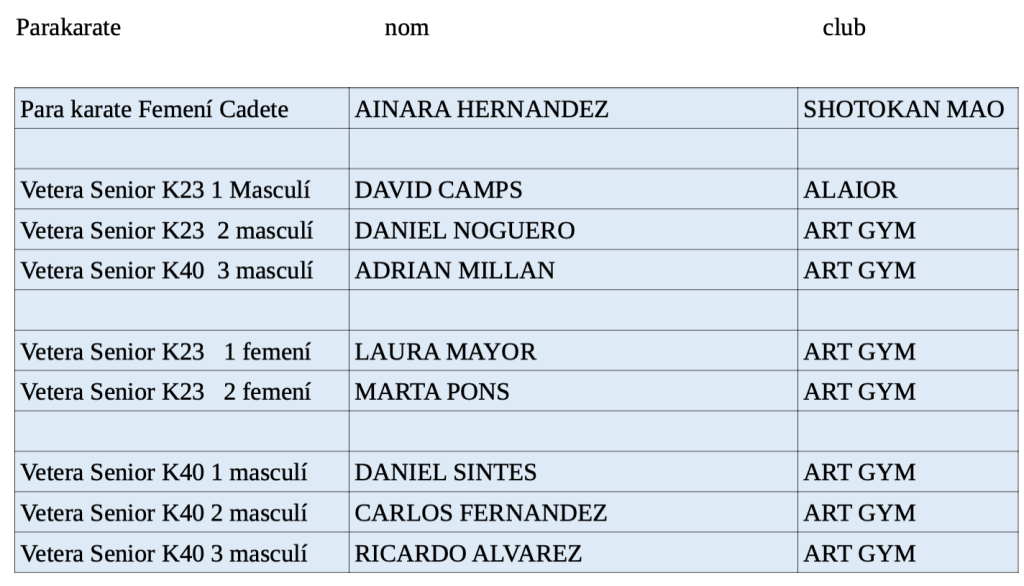Click the AINARA HERNANDEZ name cell
The width and height of the screenshot is (1024, 586).
pos(481,109)
